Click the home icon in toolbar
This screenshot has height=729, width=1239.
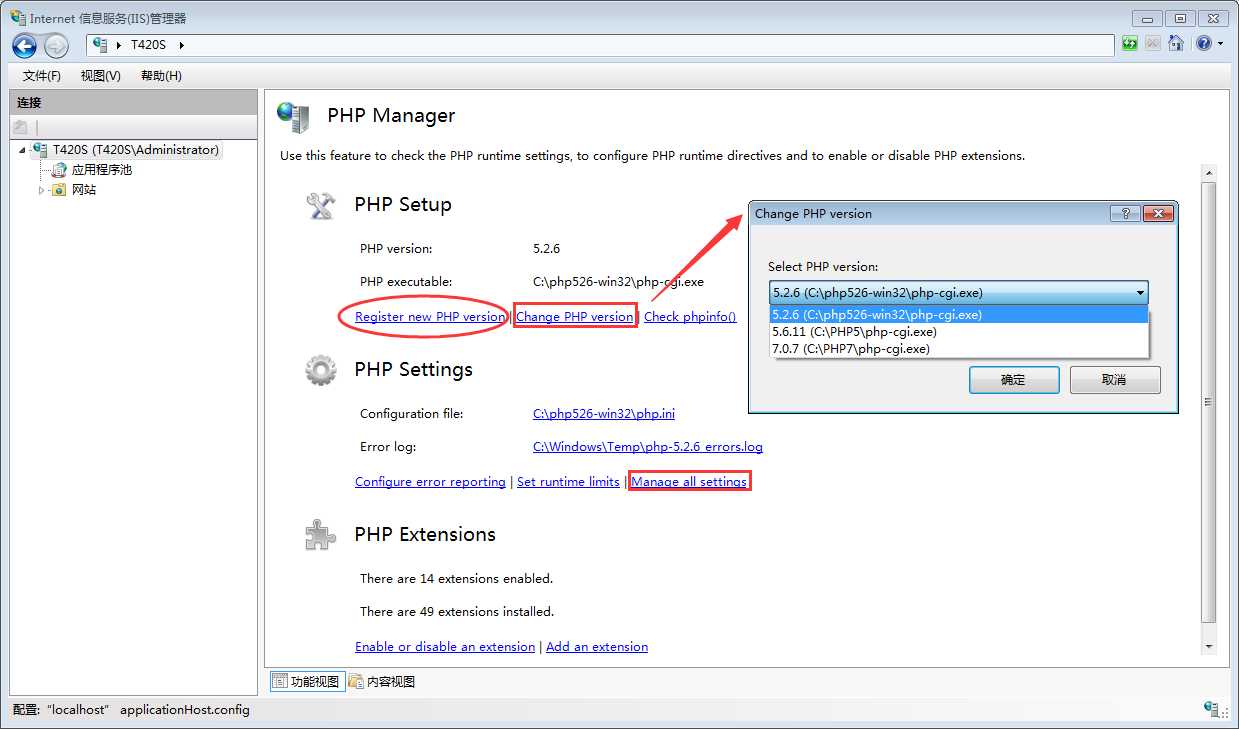click(1176, 44)
